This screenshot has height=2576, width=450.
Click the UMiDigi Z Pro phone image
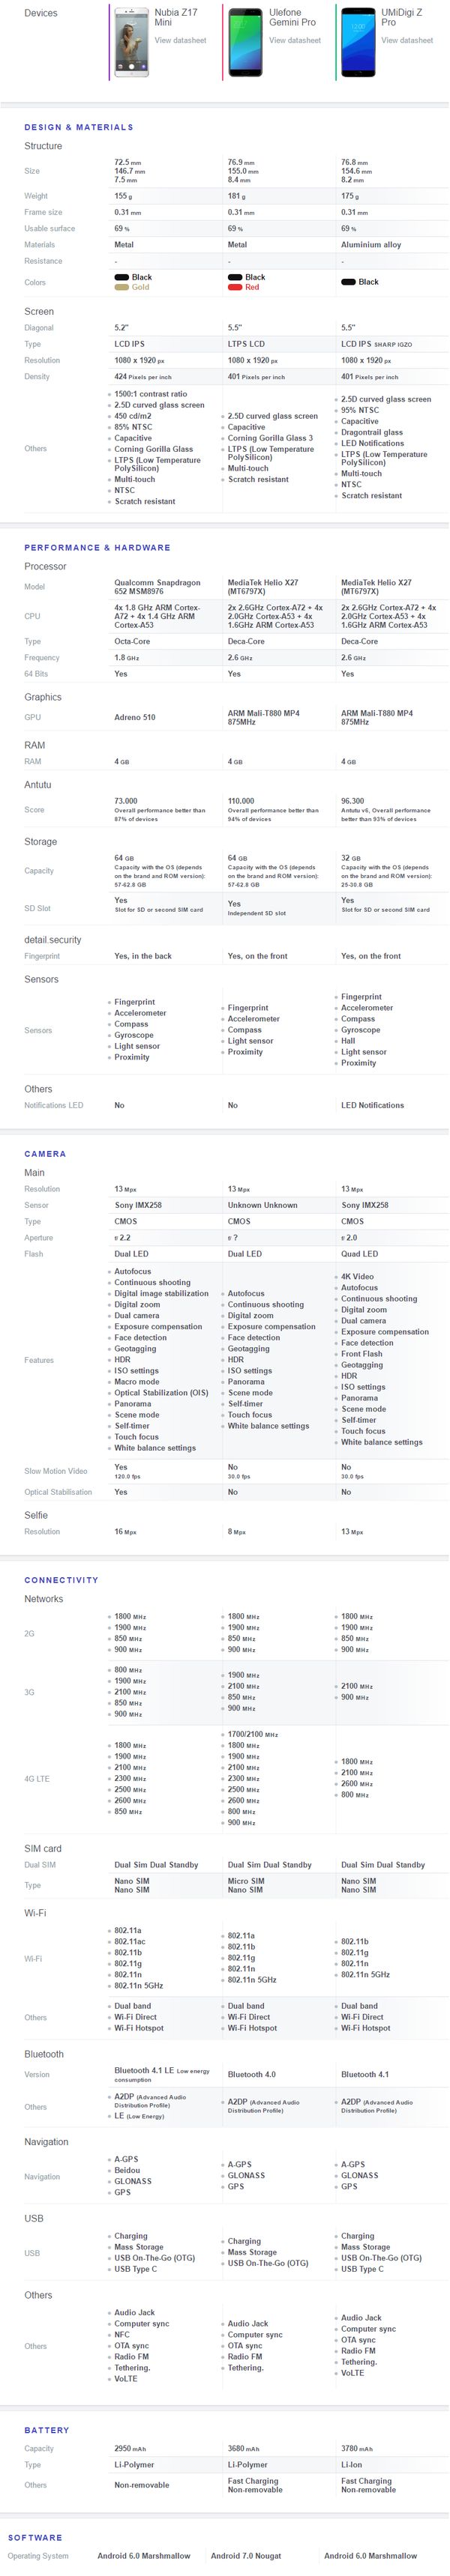tap(358, 42)
